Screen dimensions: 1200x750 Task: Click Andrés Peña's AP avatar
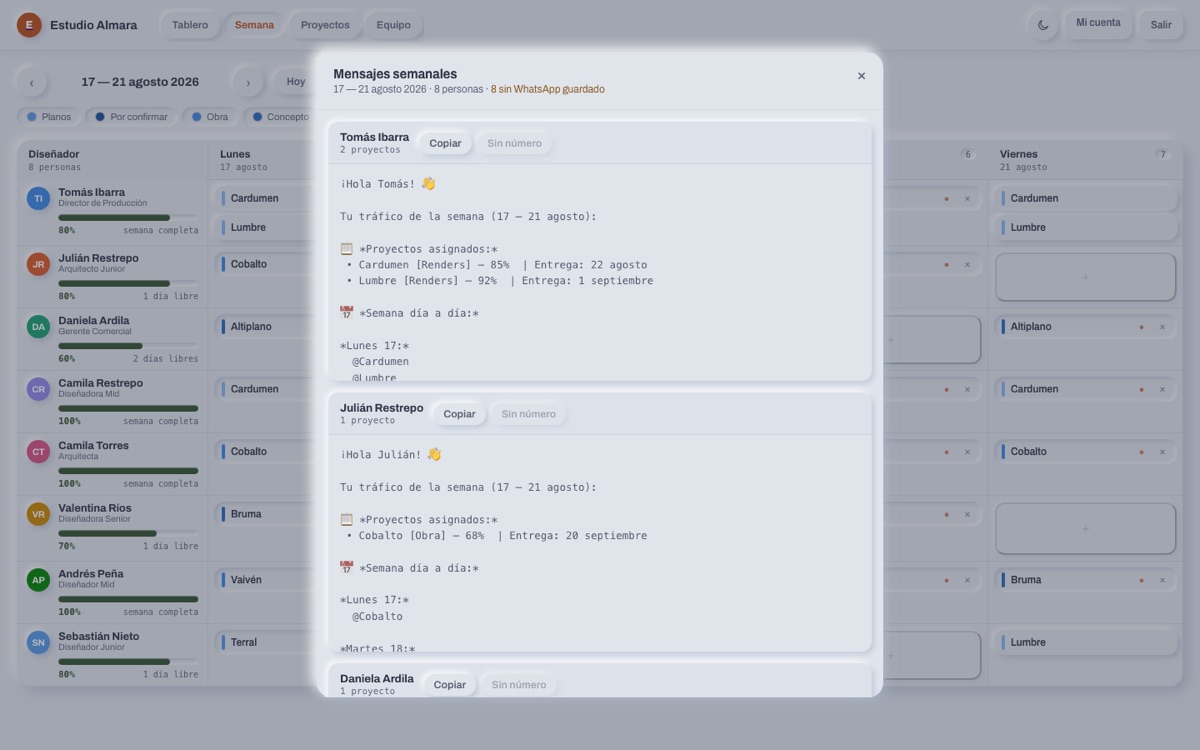tap(38, 580)
